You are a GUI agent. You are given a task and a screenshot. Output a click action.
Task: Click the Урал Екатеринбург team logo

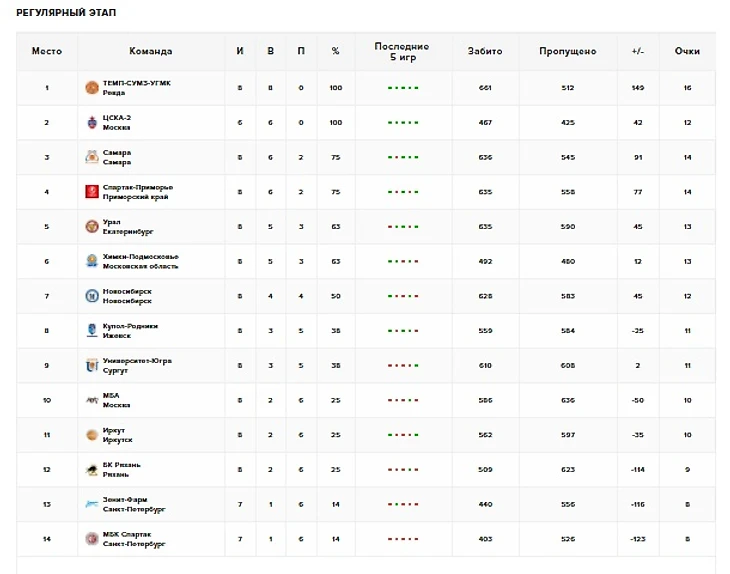(x=92, y=227)
